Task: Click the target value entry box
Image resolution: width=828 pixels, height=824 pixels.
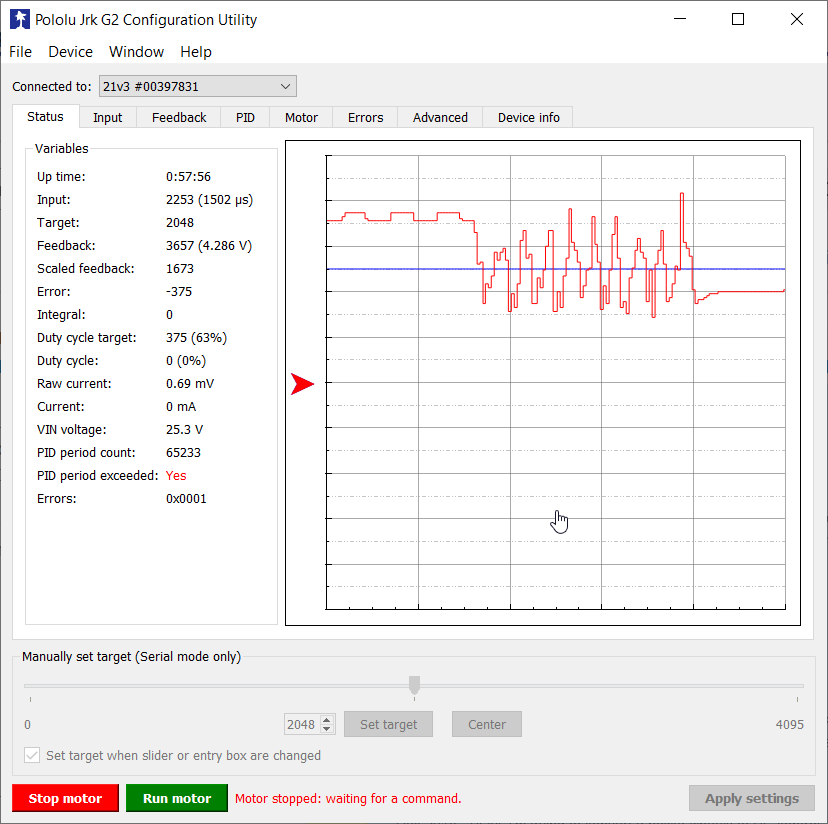Action: 300,725
